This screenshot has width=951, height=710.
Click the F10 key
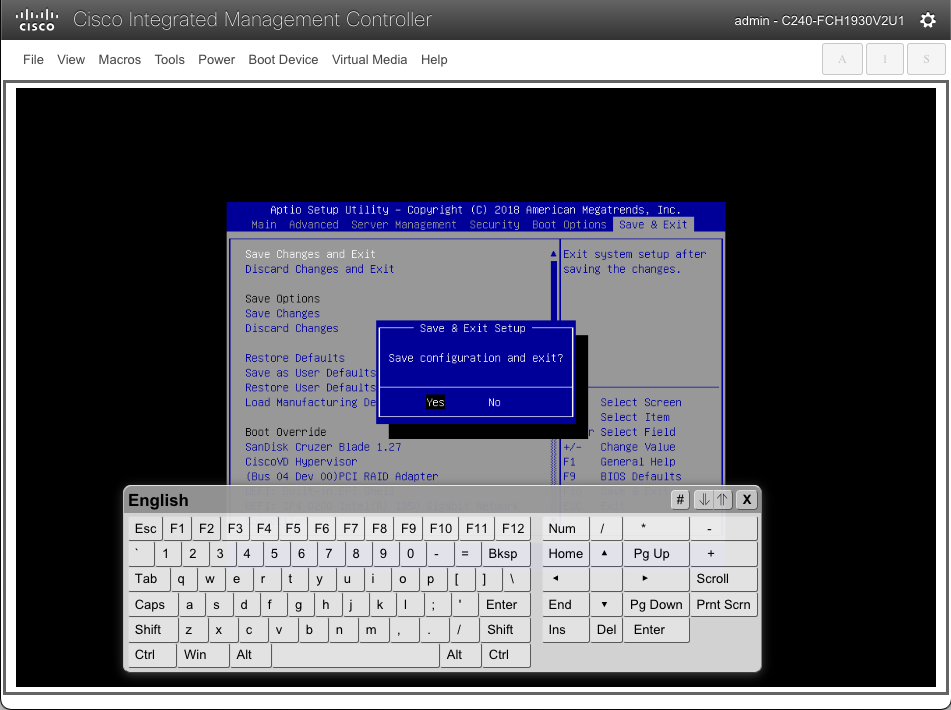pos(441,528)
